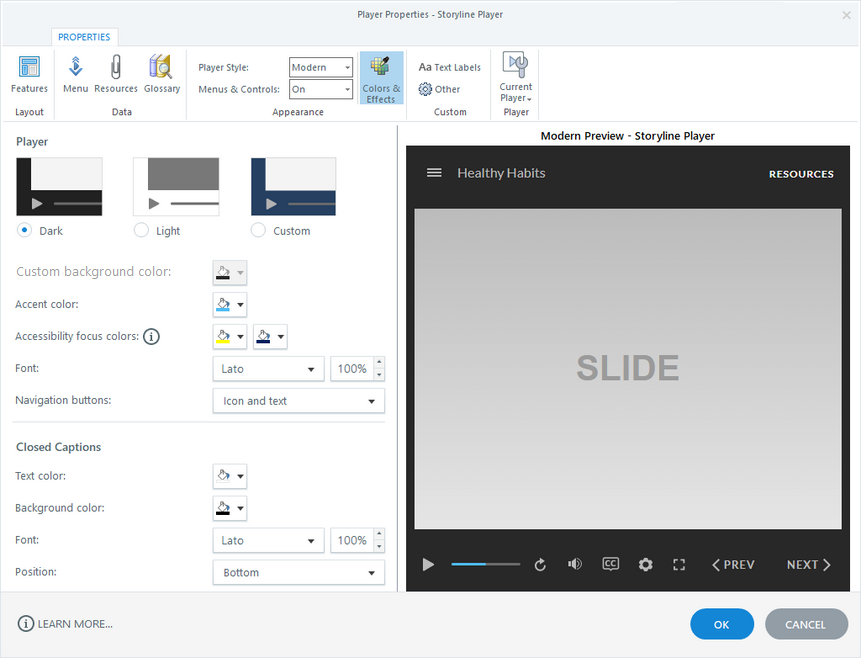Click the hamburger menu in preview
861x658 pixels.
pos(434,173)
